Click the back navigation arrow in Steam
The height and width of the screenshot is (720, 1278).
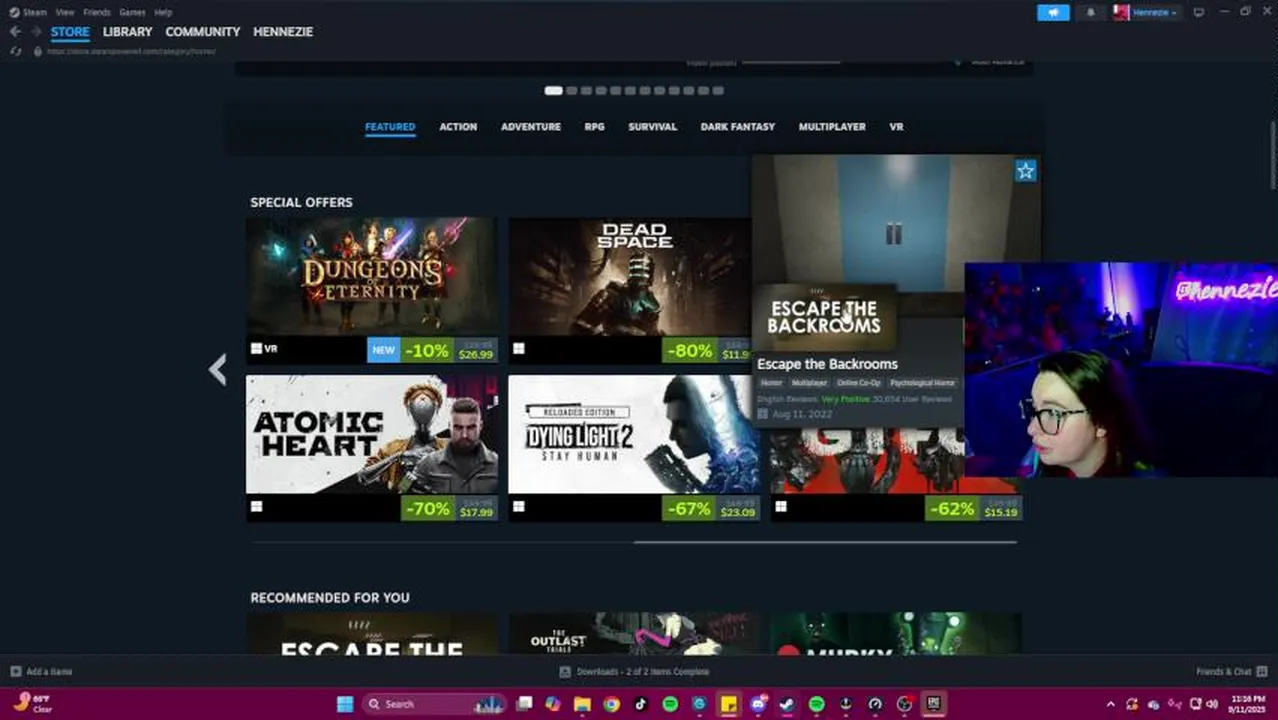(x=15, y=32)
